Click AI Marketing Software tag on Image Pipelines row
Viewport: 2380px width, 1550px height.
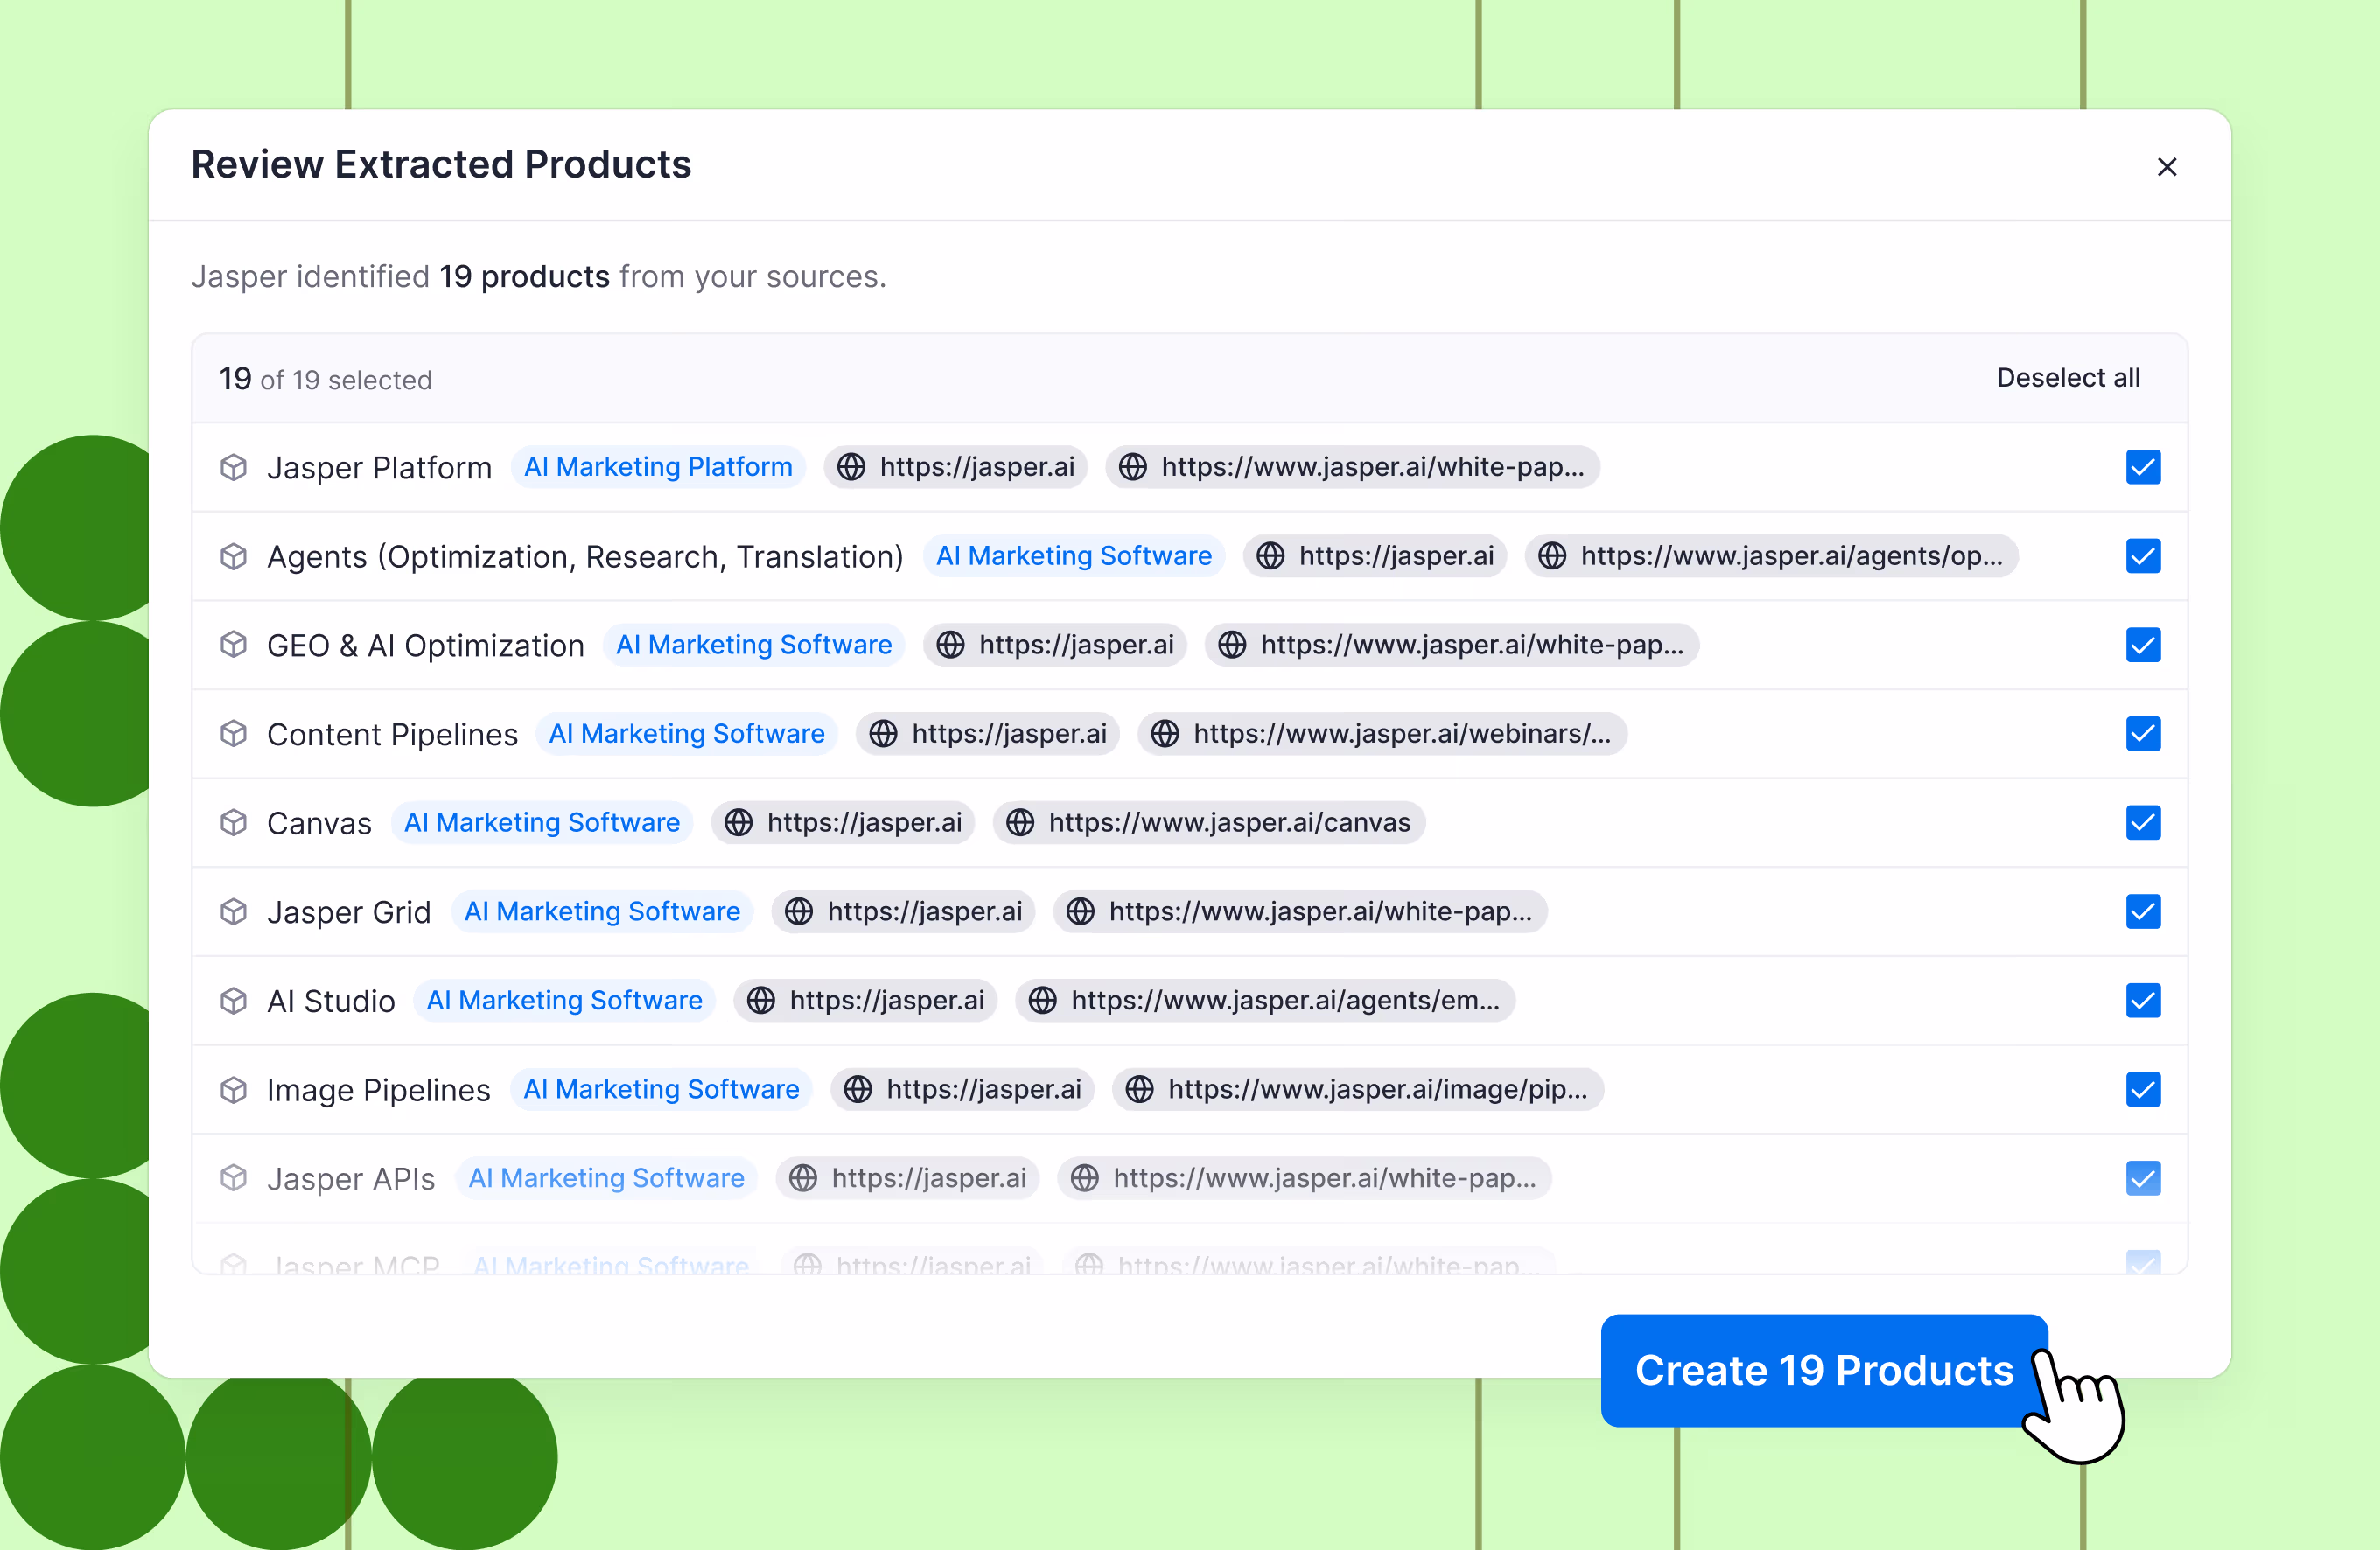[661, 1090]
